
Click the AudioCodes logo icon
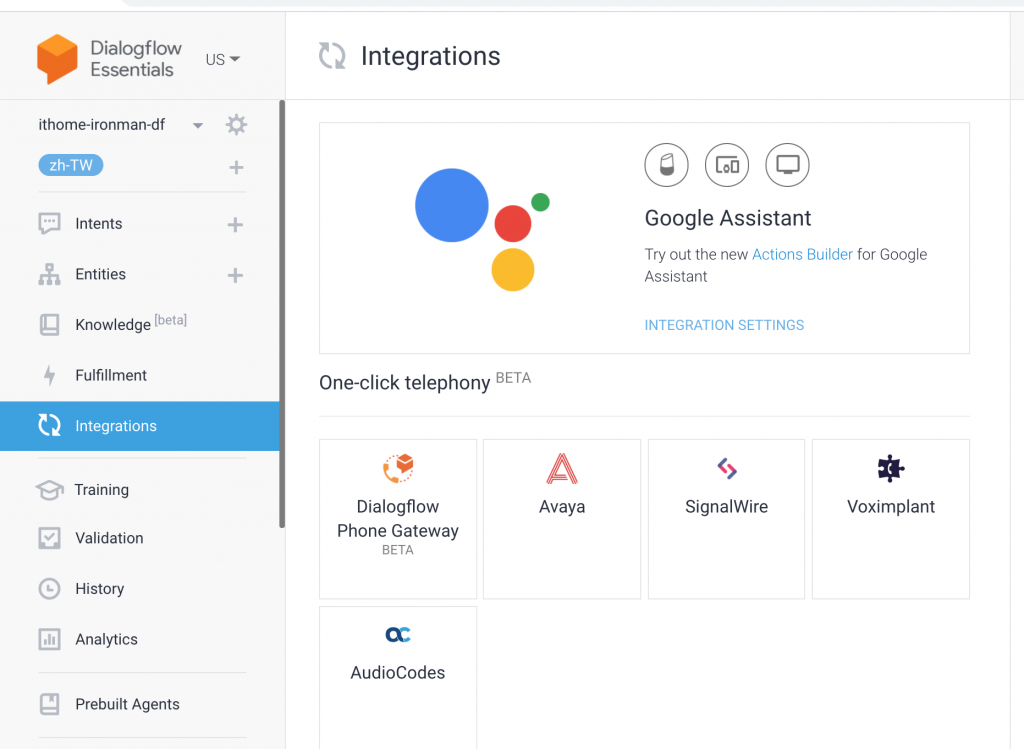click(x=398, y=635)
